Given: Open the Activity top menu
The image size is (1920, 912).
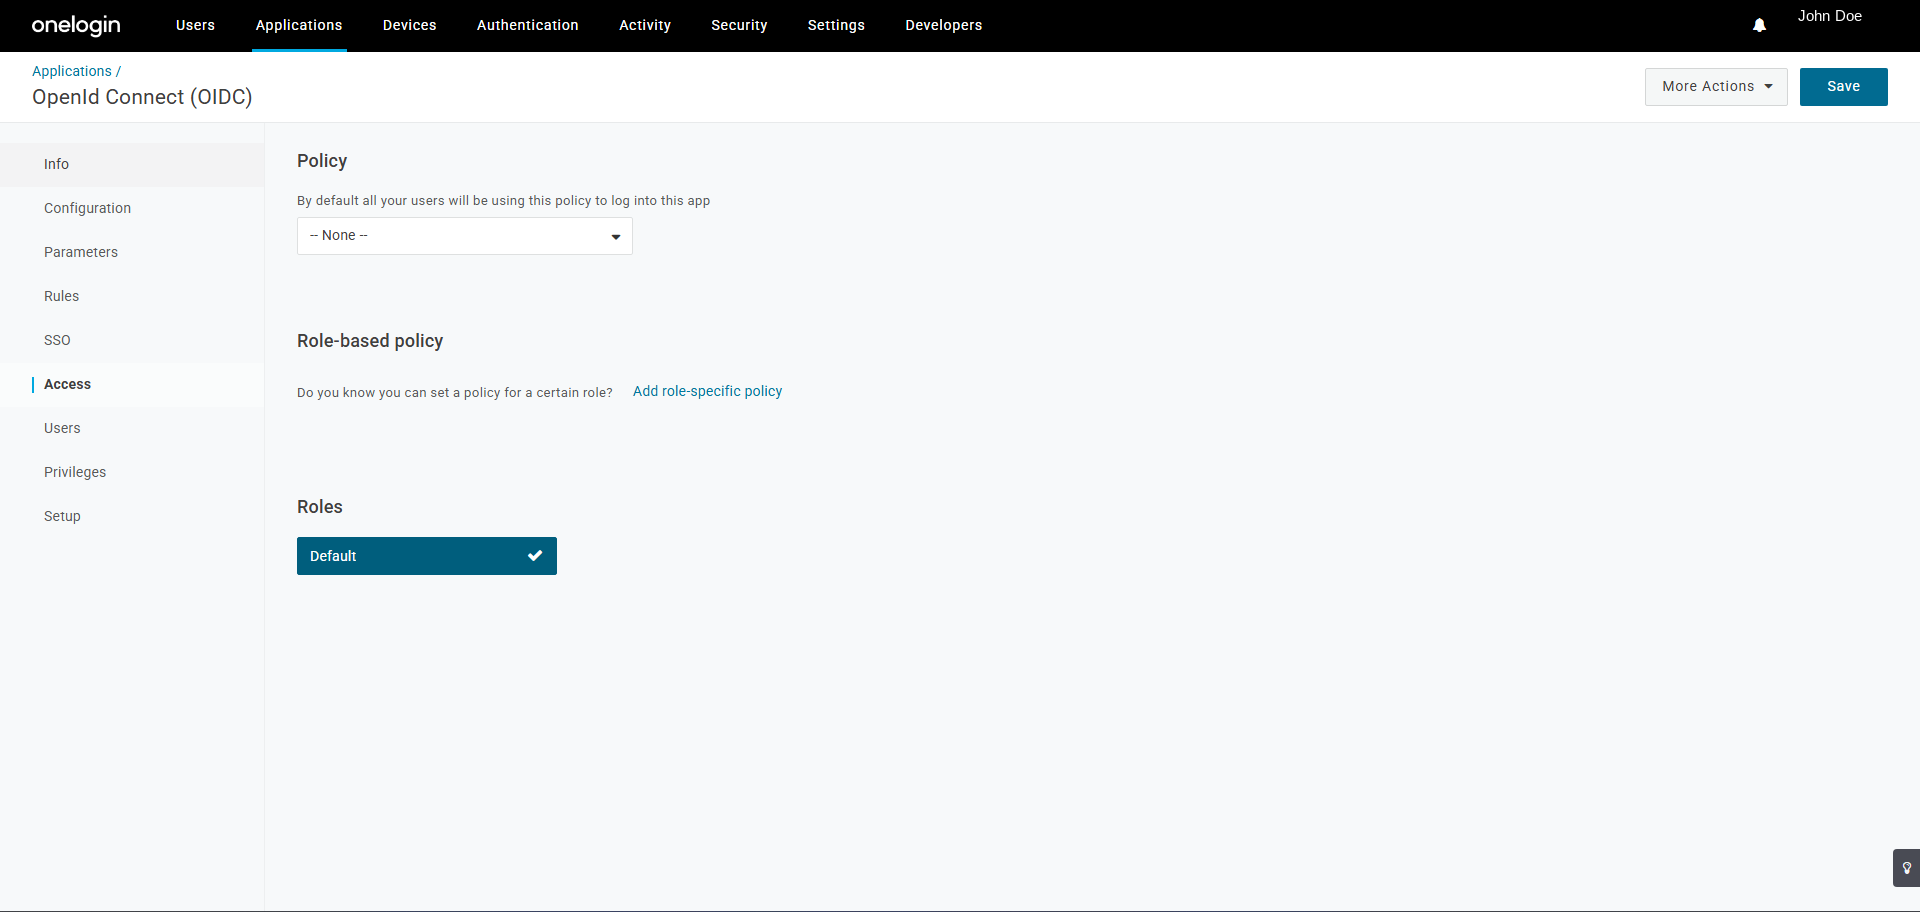Looking at the screenshot, I should pos(645,25).
